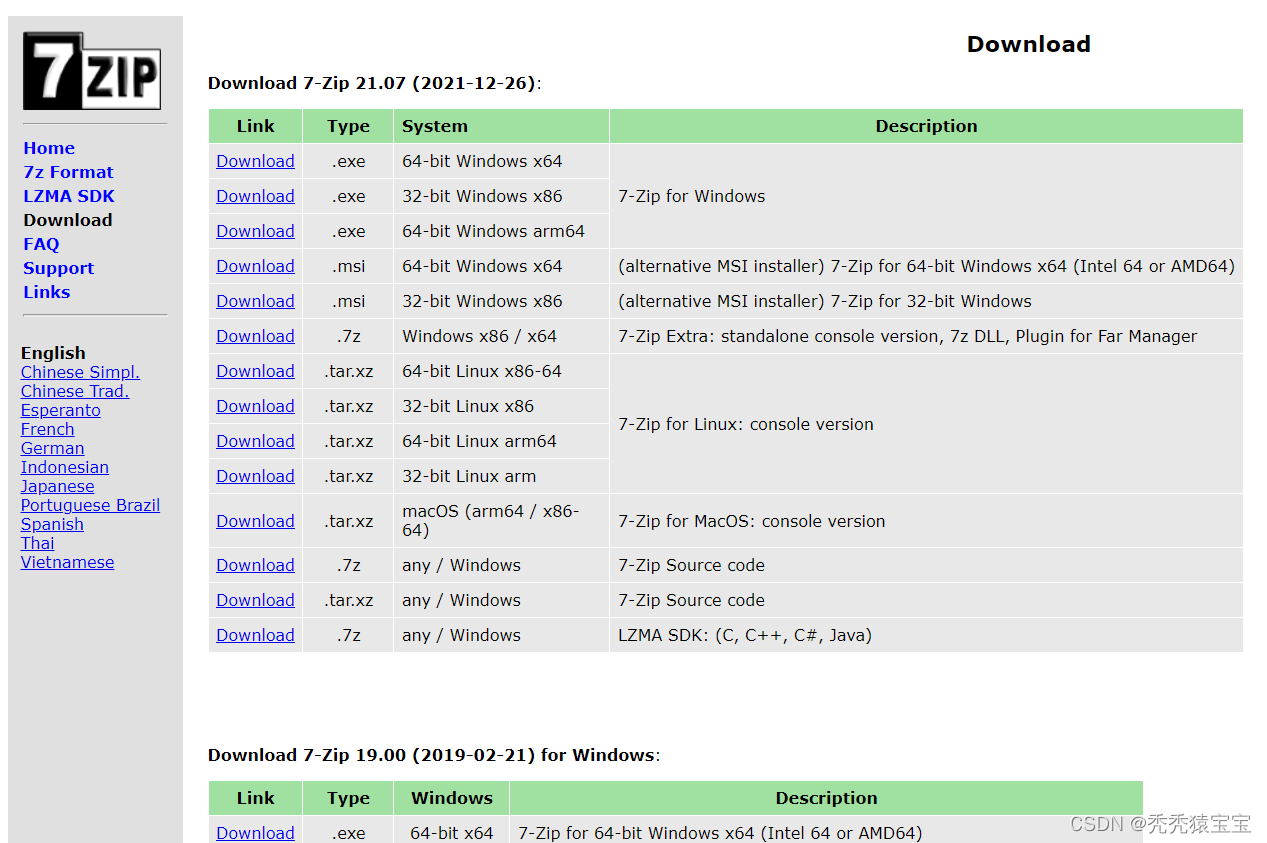
Task: Download .tar.xz for 32-bit Linux x86
Action: 255,406
